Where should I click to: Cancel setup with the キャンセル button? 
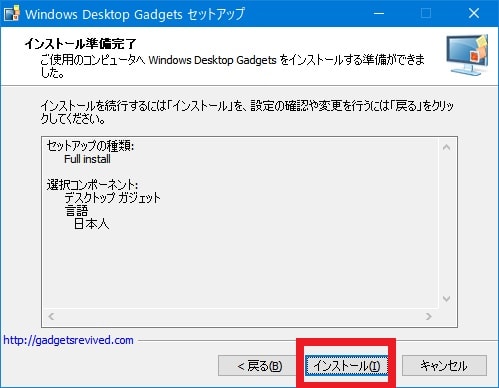444,366
